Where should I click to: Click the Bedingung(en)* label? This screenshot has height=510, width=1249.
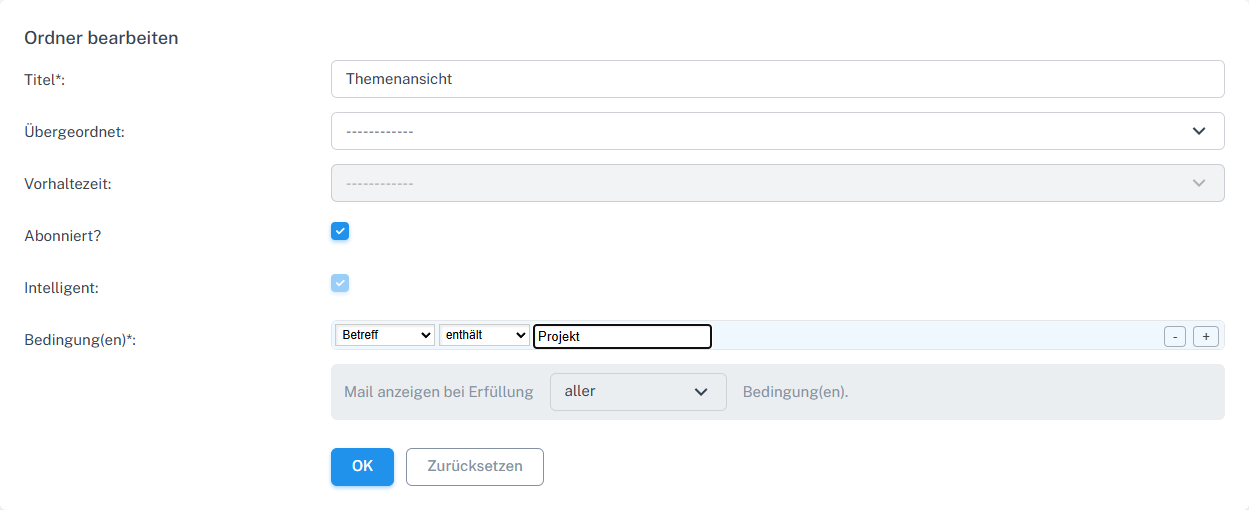80,340
